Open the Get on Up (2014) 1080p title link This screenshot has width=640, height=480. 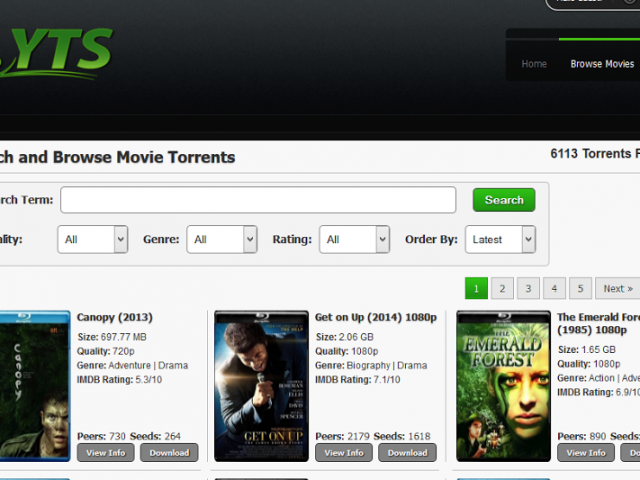point(376,318)
